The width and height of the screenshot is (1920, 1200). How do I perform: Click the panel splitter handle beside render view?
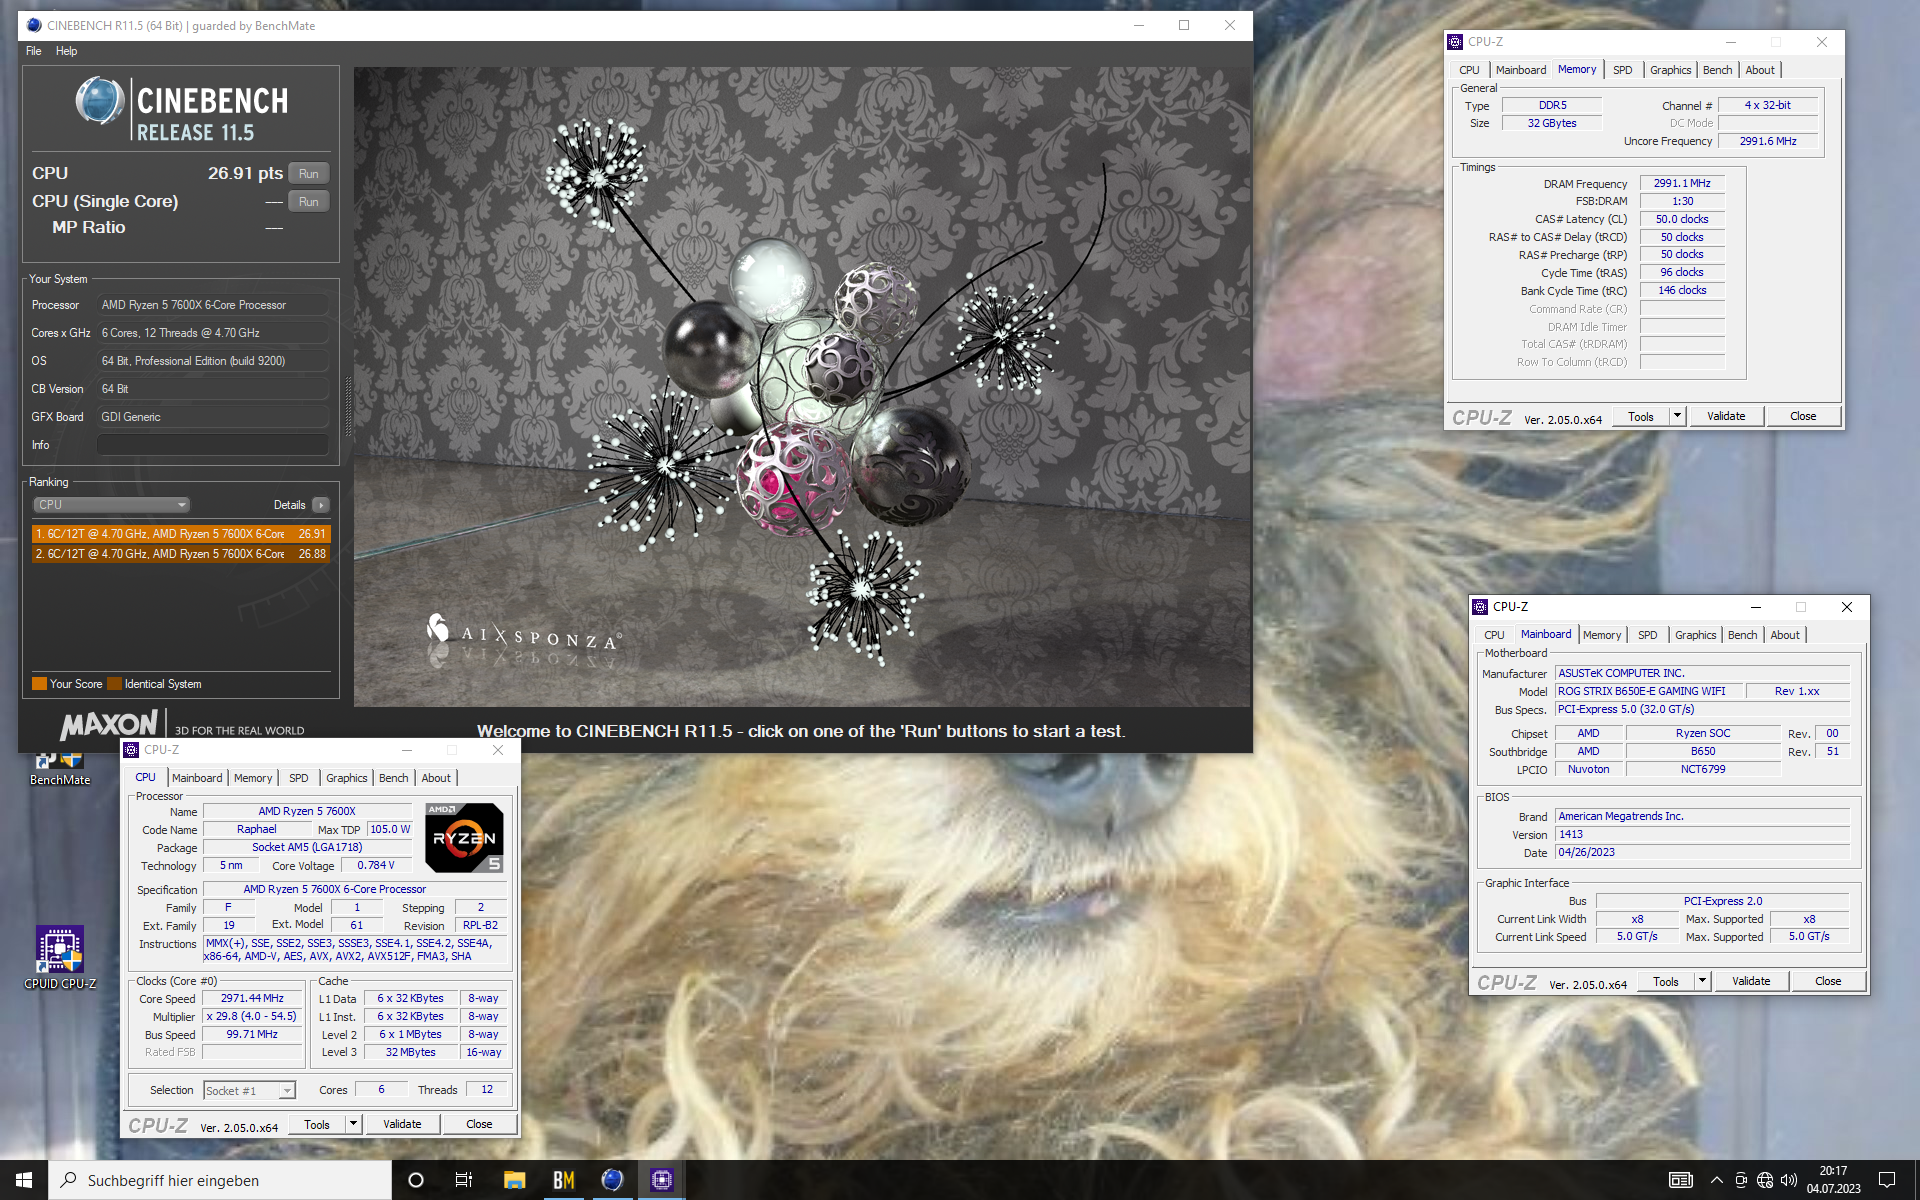[347, 405]
